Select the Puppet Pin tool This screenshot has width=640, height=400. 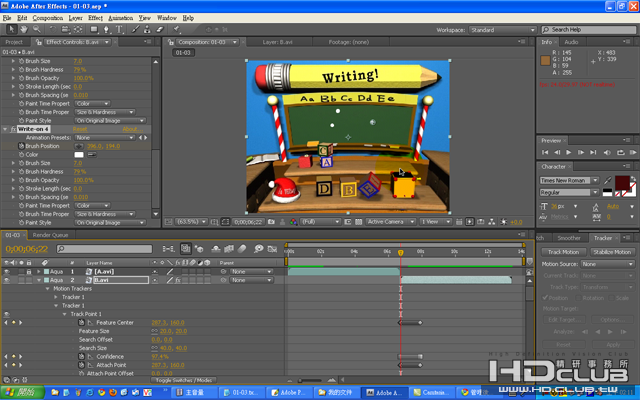click(176, 29)
